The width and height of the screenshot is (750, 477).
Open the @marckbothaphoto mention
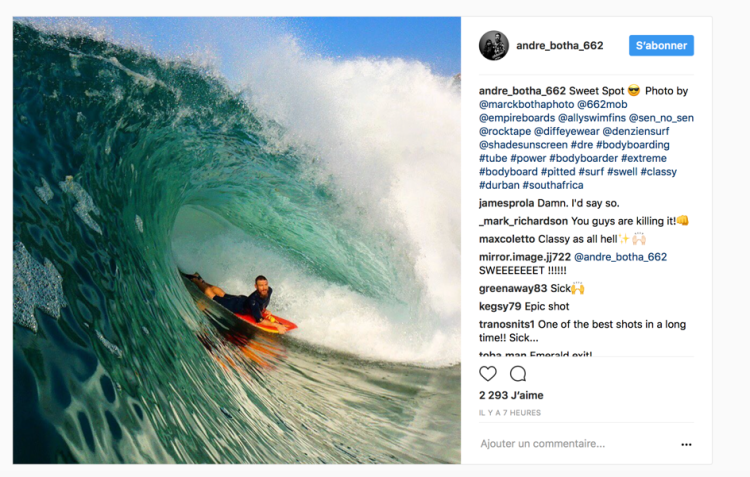point(526,104)
